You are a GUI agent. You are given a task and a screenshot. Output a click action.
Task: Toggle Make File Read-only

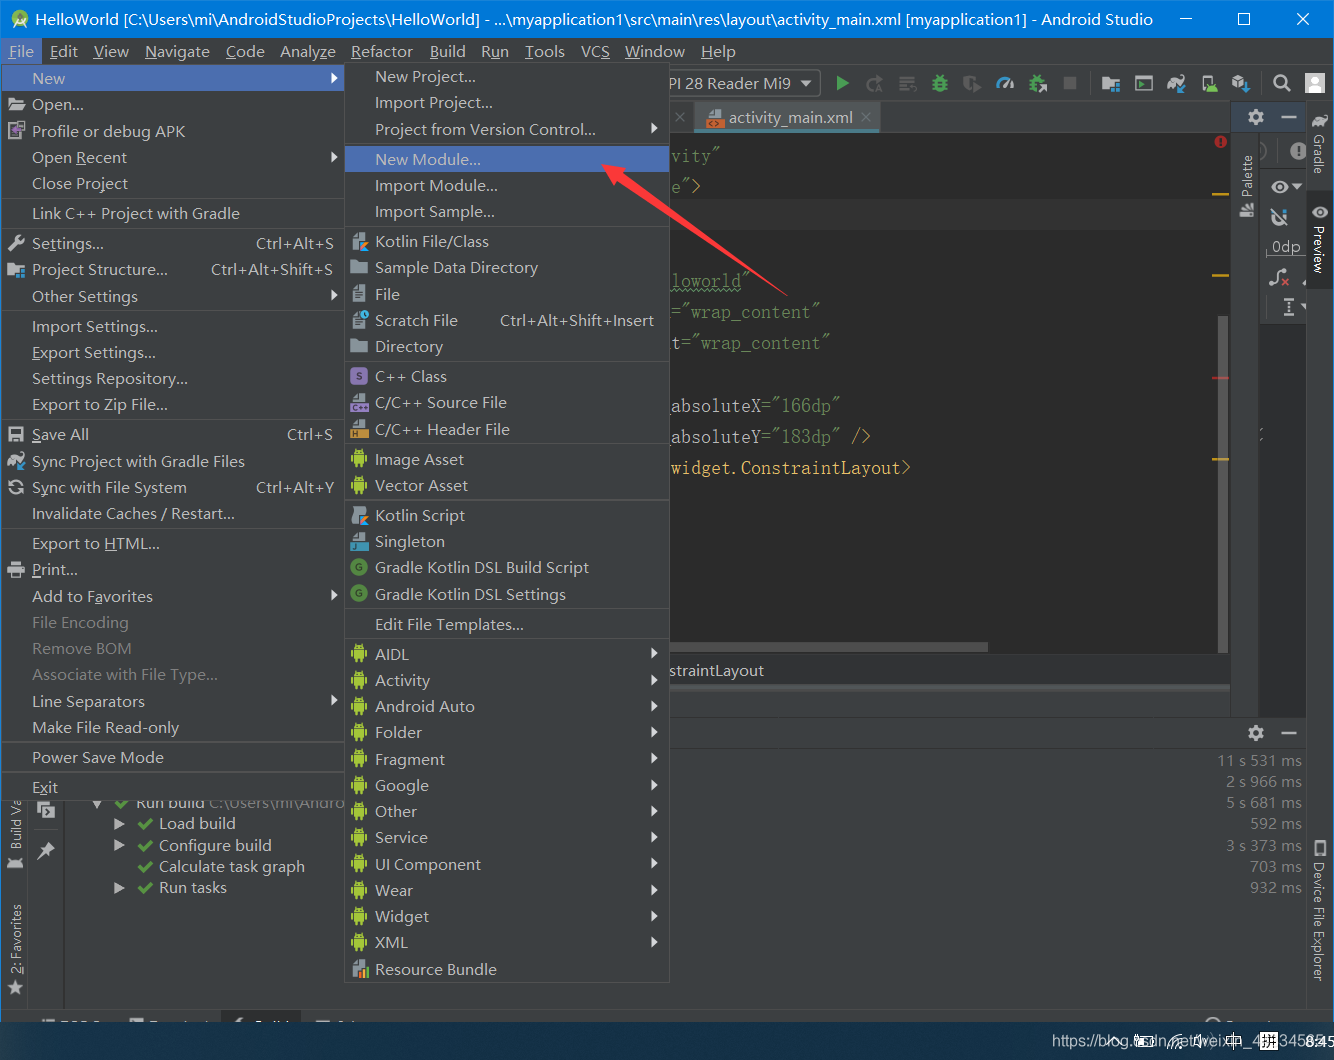click(172, 727)
